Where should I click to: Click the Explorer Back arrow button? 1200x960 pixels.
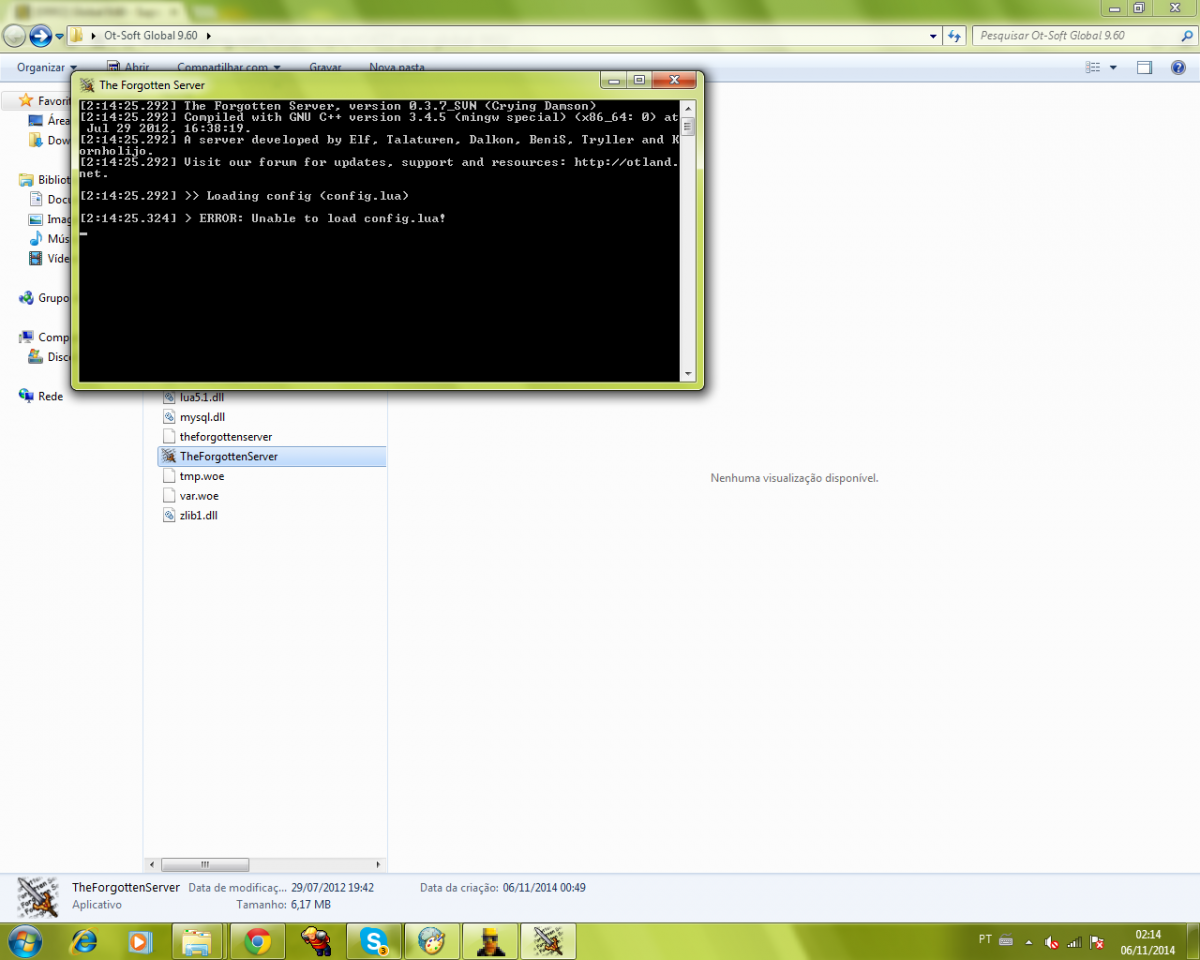pyautogui.click(x=14, y=37)
